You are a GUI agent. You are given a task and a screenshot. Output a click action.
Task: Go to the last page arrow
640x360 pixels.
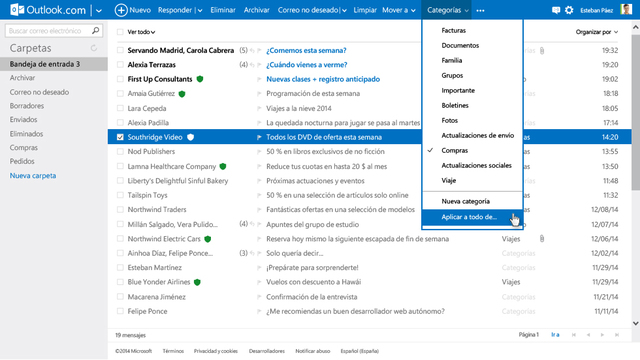617,335
